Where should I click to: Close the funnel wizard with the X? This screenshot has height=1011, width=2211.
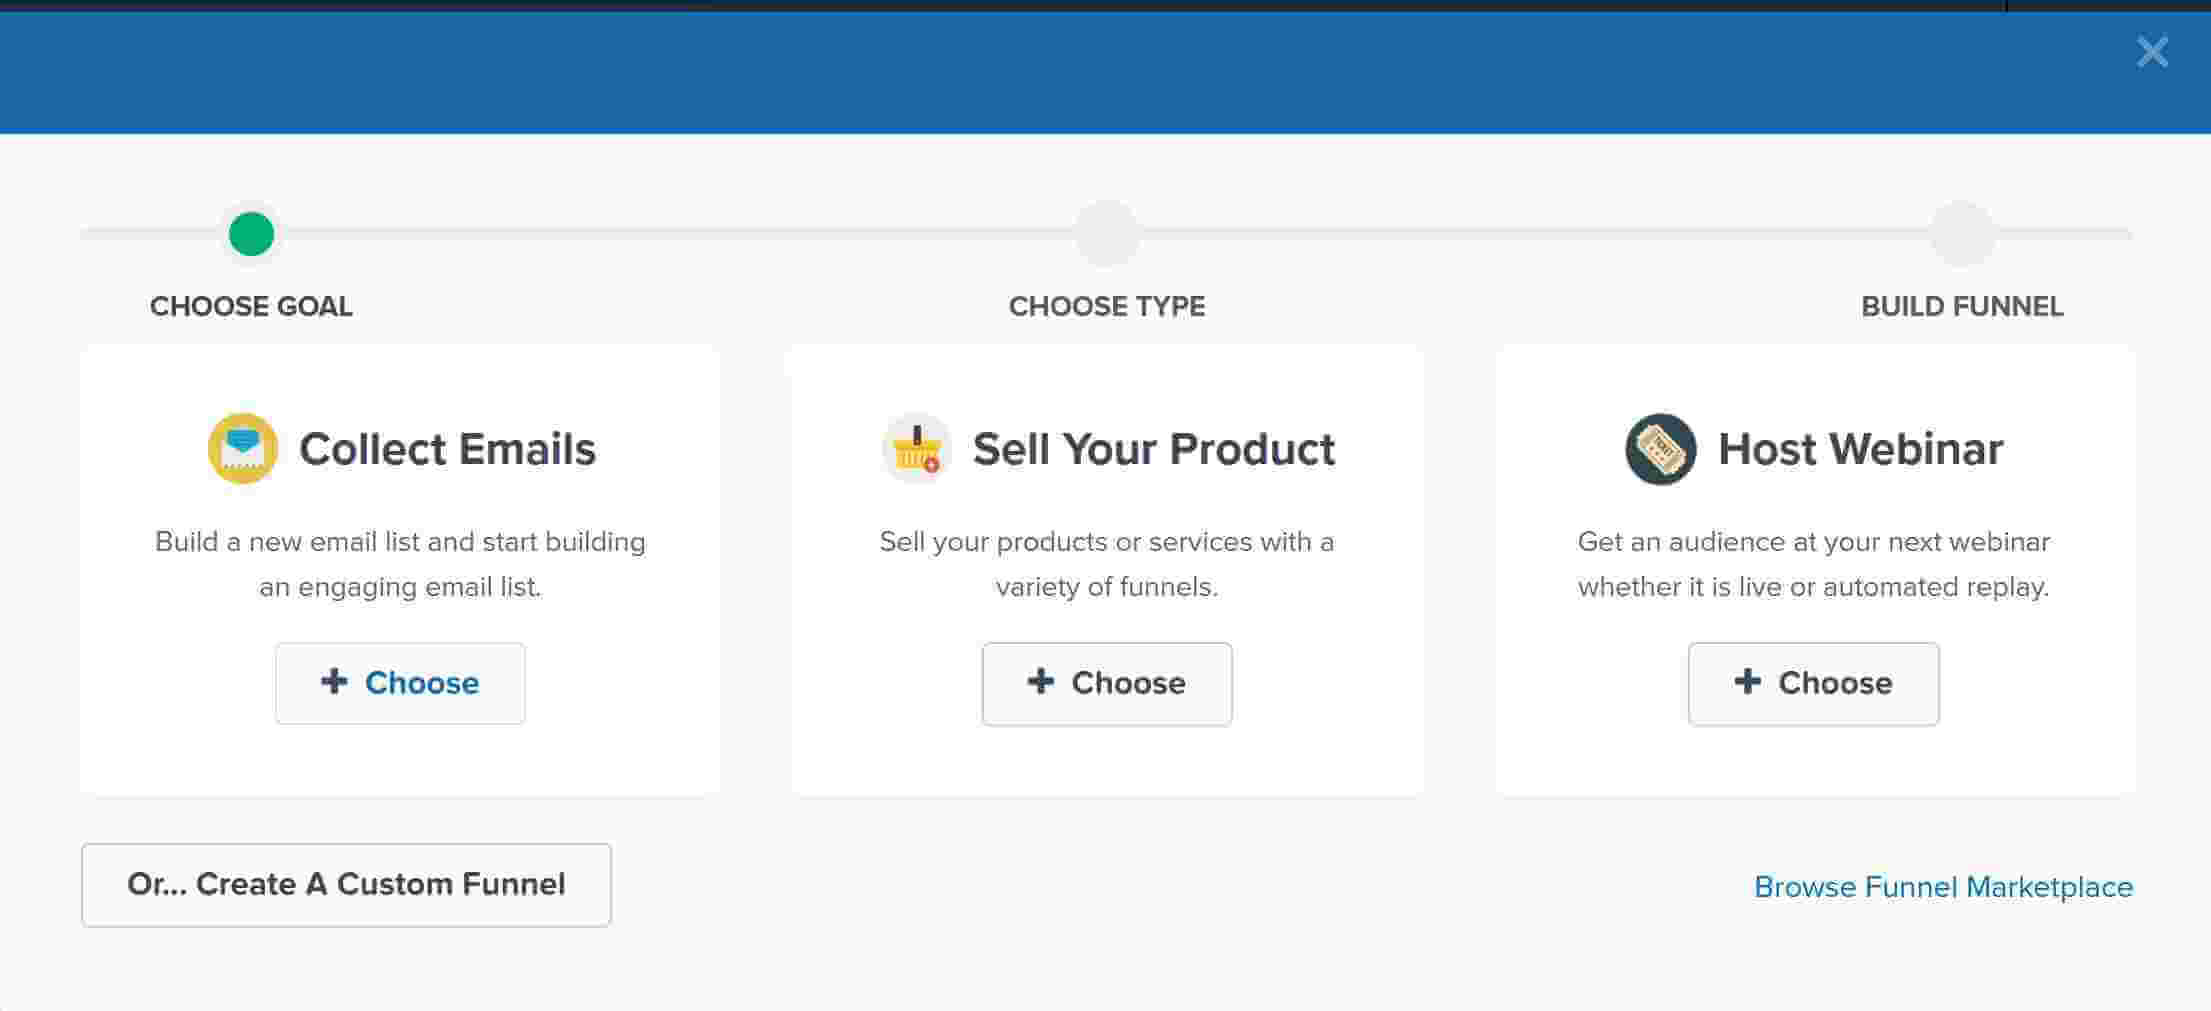click(x=2152, y=52)
